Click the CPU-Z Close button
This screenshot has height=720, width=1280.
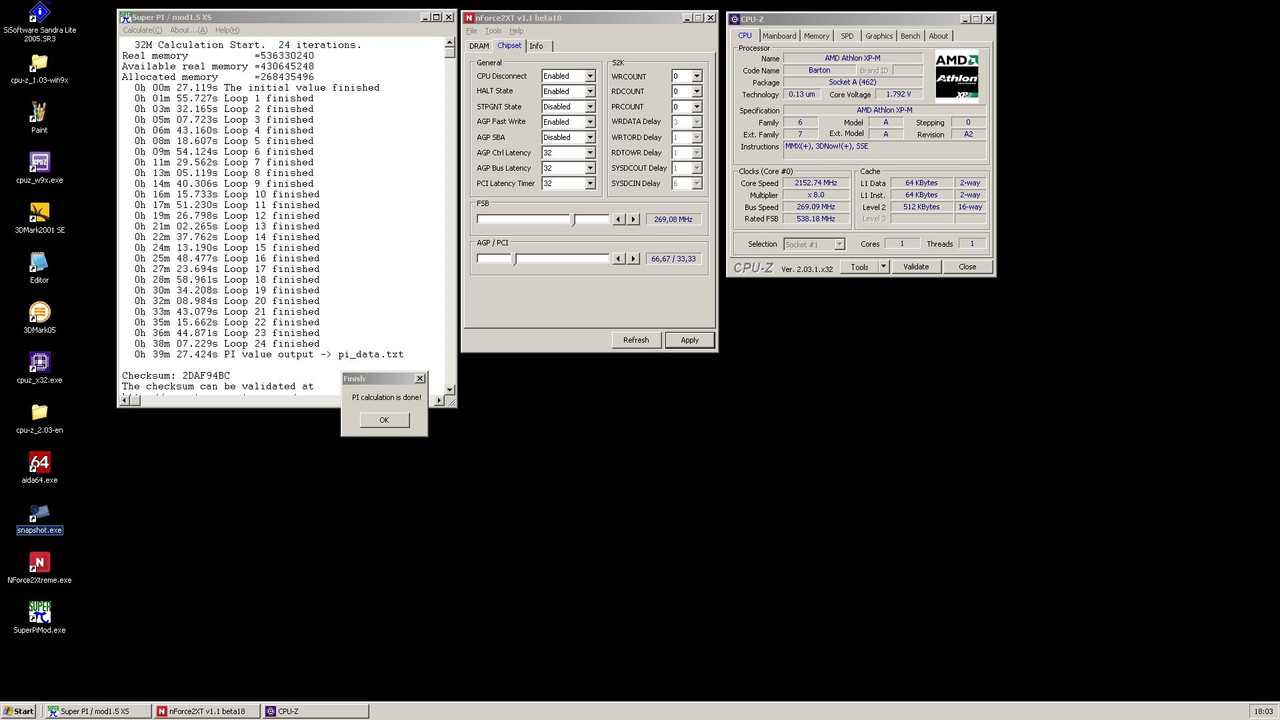click(967, 267)
